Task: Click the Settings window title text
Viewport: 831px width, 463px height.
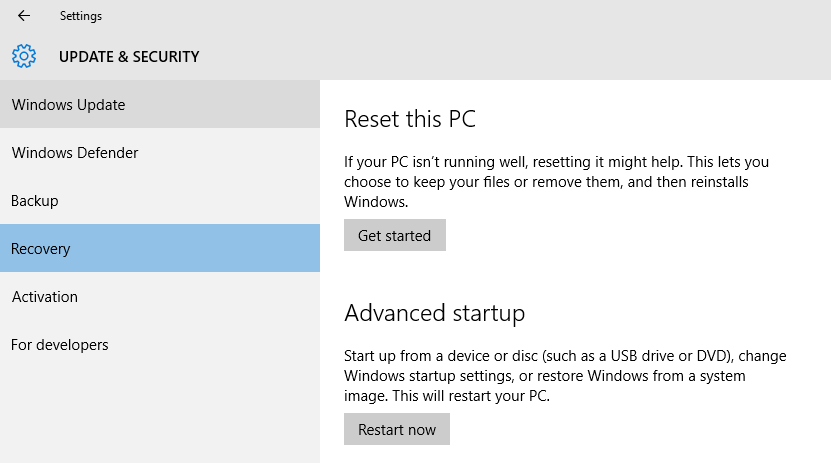Action: (x=81, y=16)
